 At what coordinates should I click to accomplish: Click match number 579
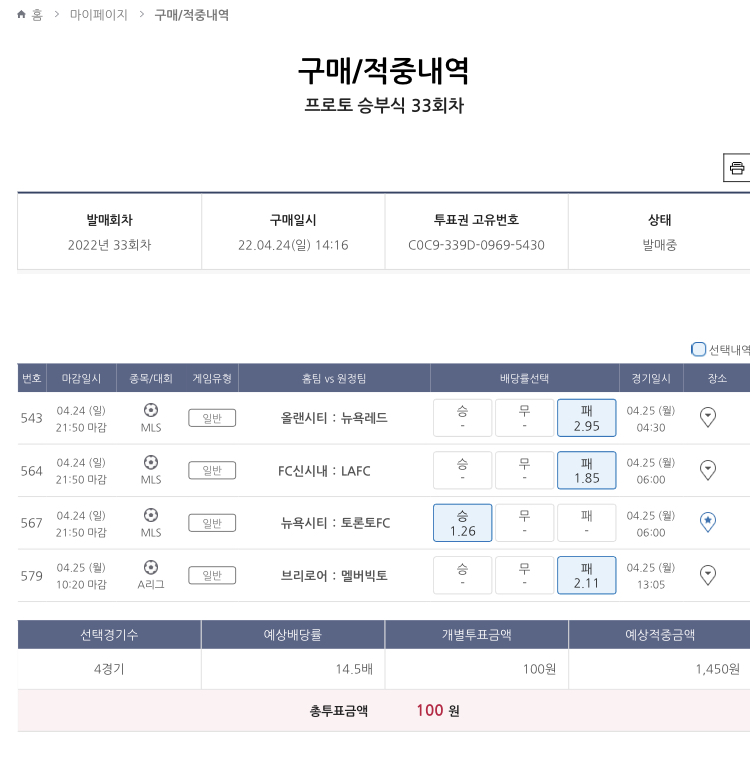coord(32,576)
